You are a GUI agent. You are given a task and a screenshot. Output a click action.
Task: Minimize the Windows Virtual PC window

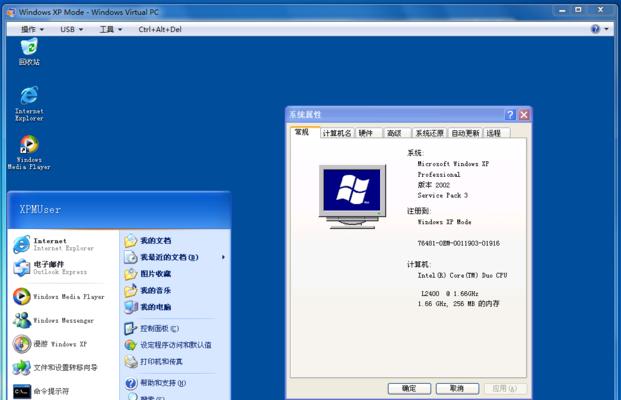(562, 10)
